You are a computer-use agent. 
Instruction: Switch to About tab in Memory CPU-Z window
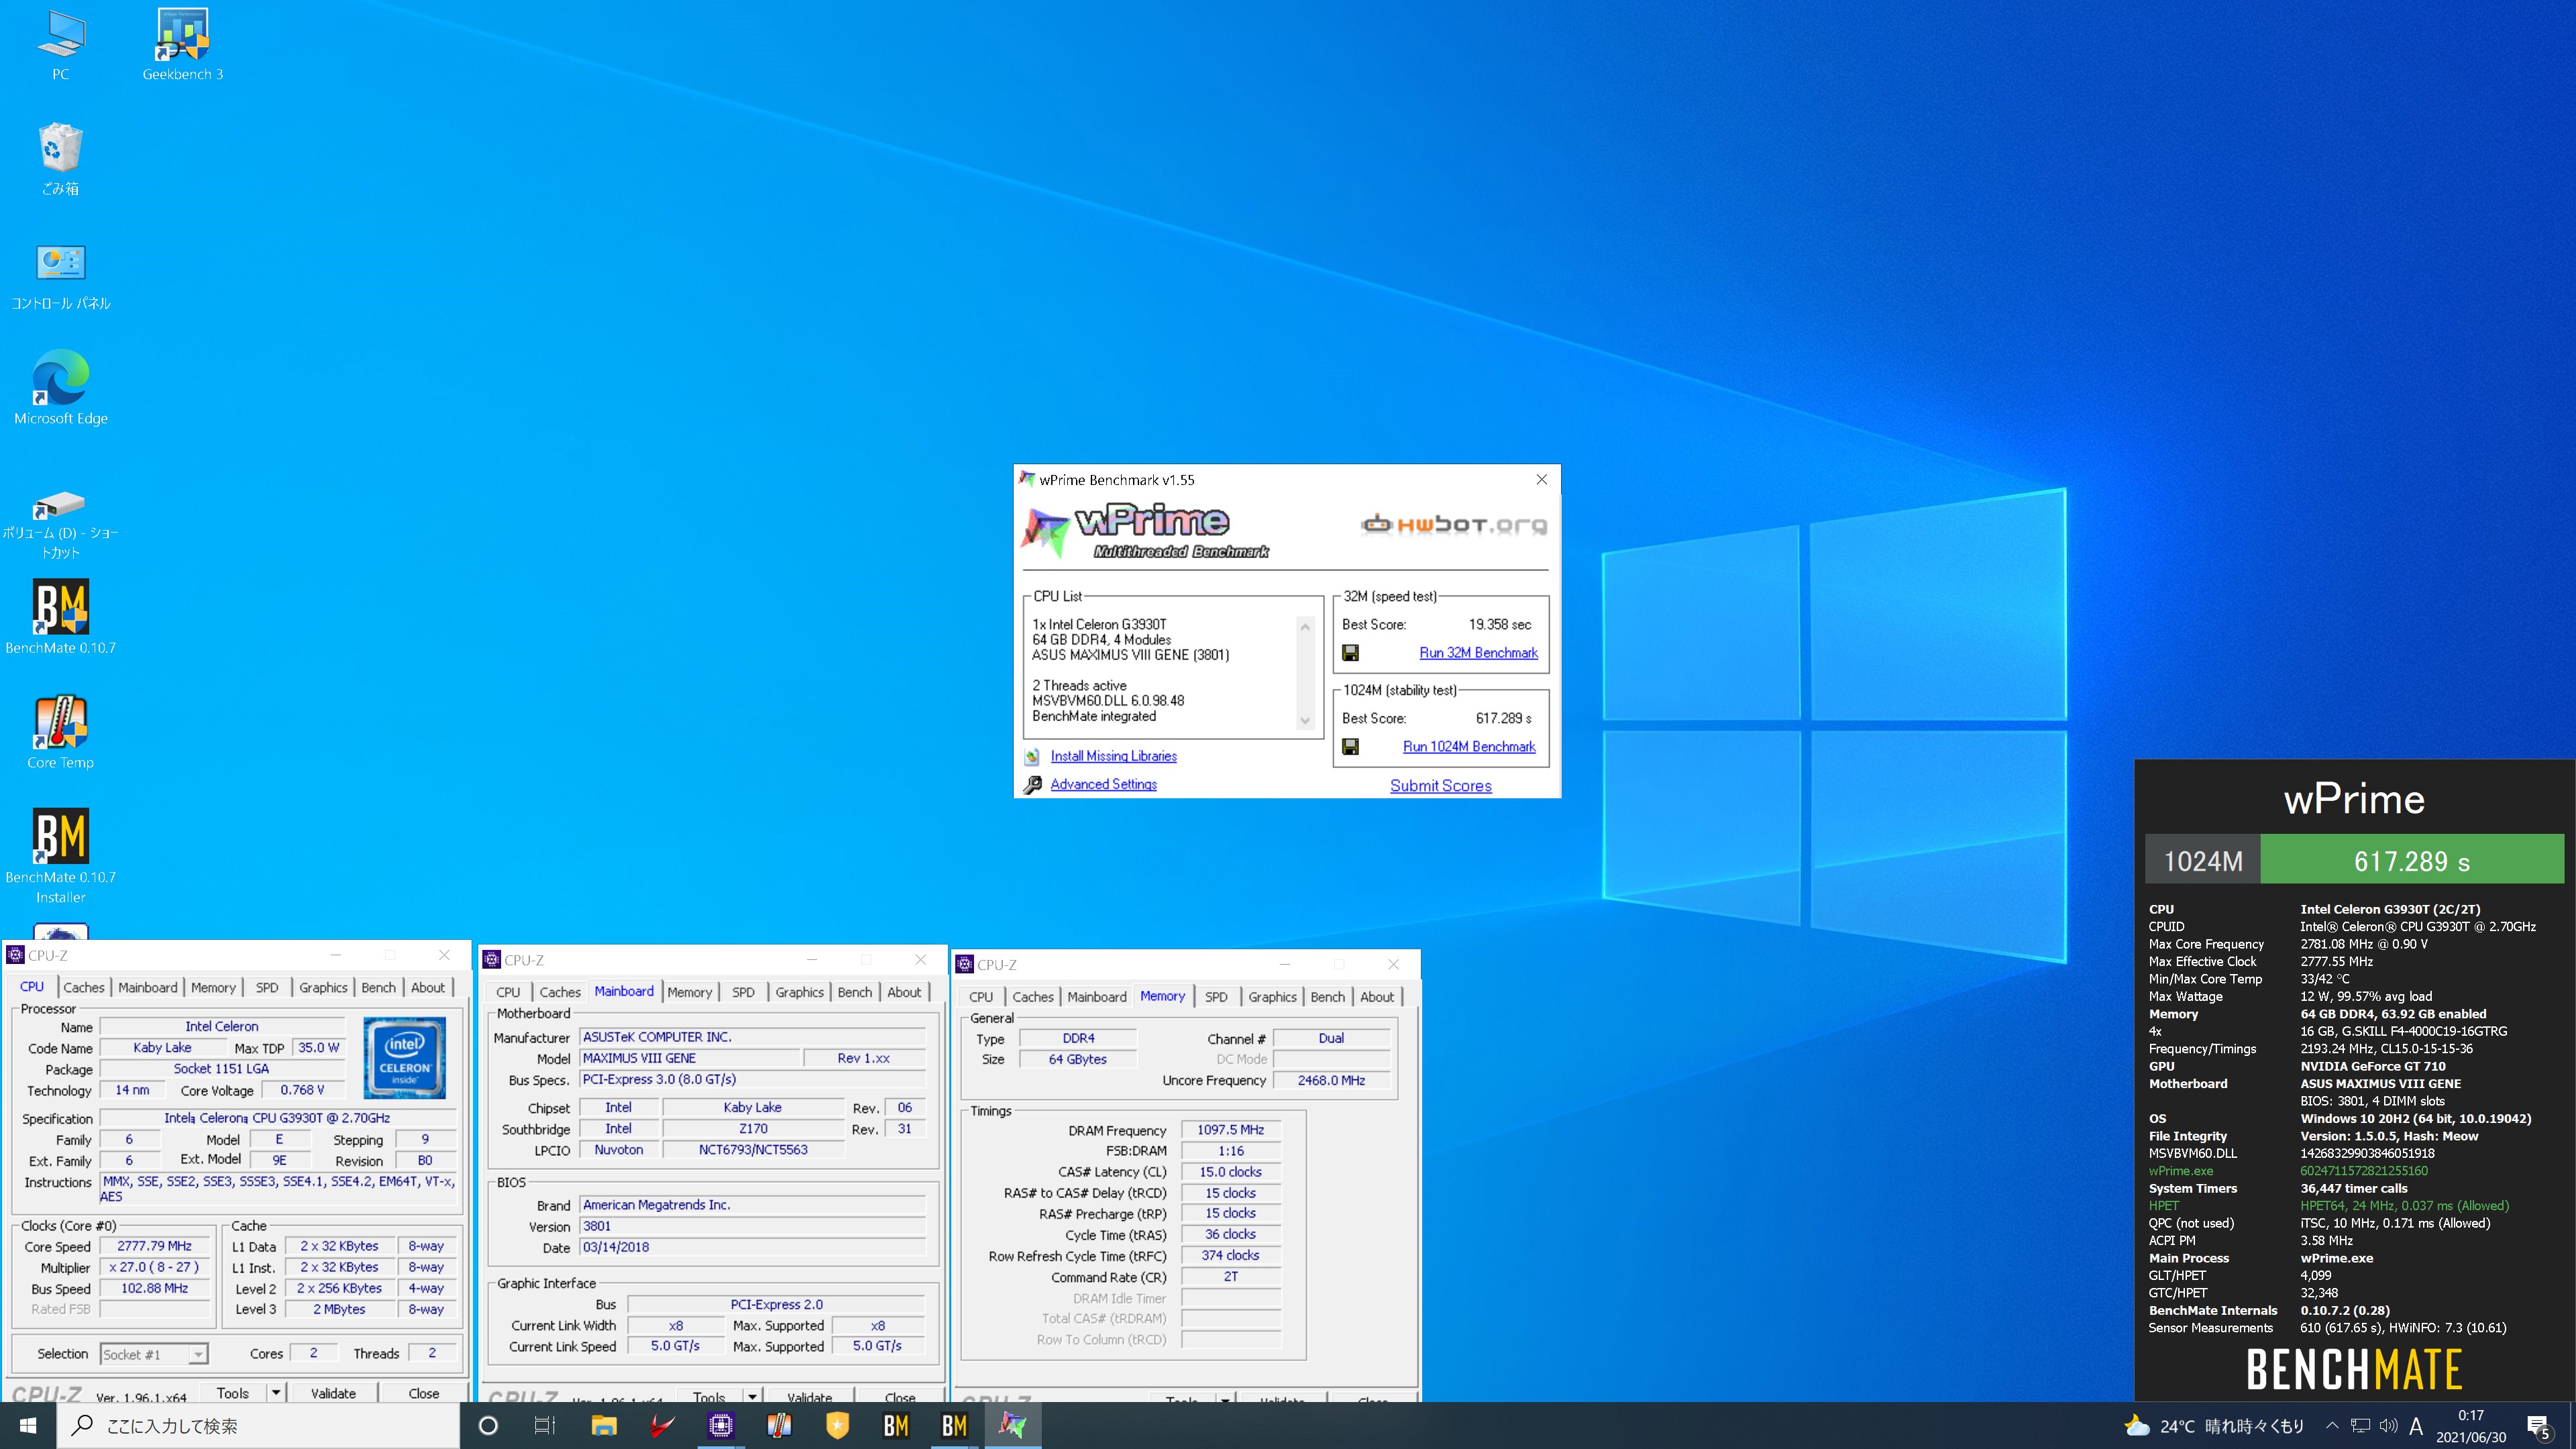[x=1376, y=997]
